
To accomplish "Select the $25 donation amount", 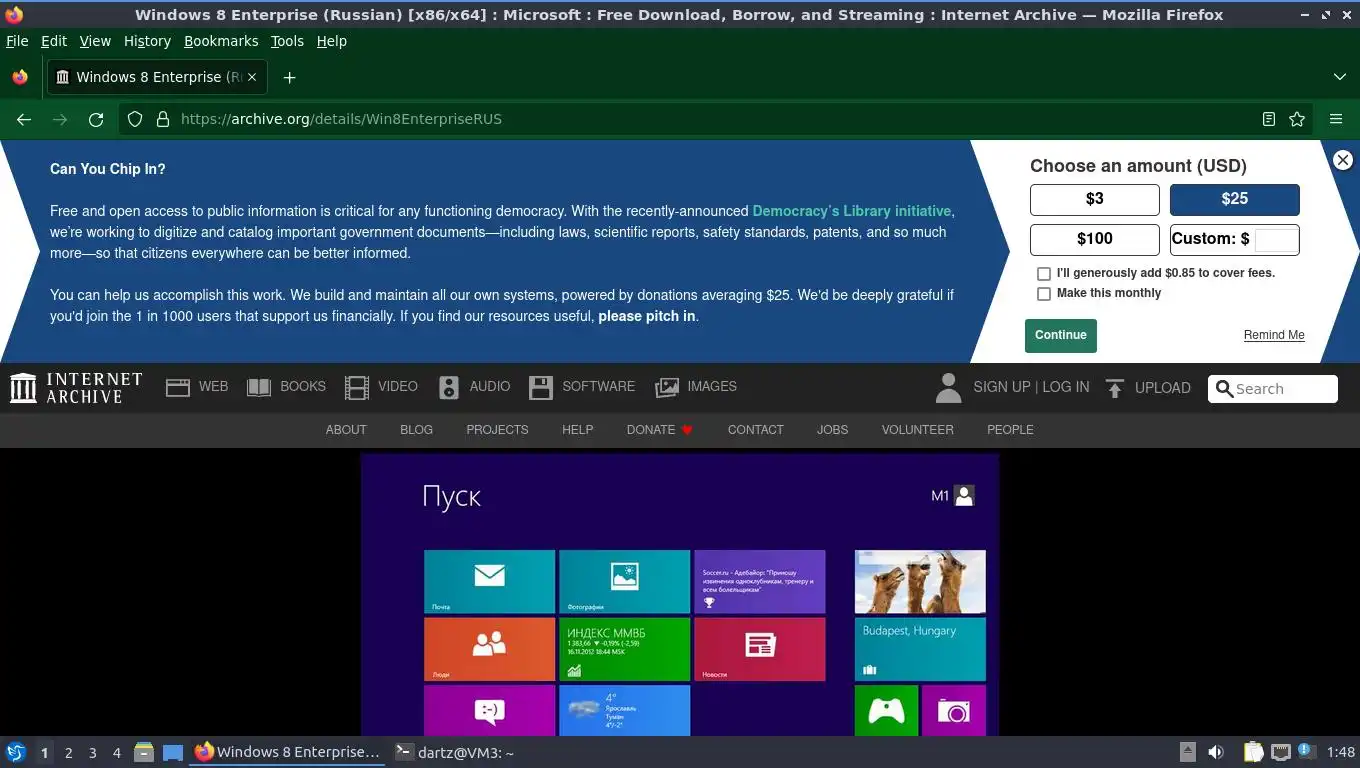I will coord(1235,199).
